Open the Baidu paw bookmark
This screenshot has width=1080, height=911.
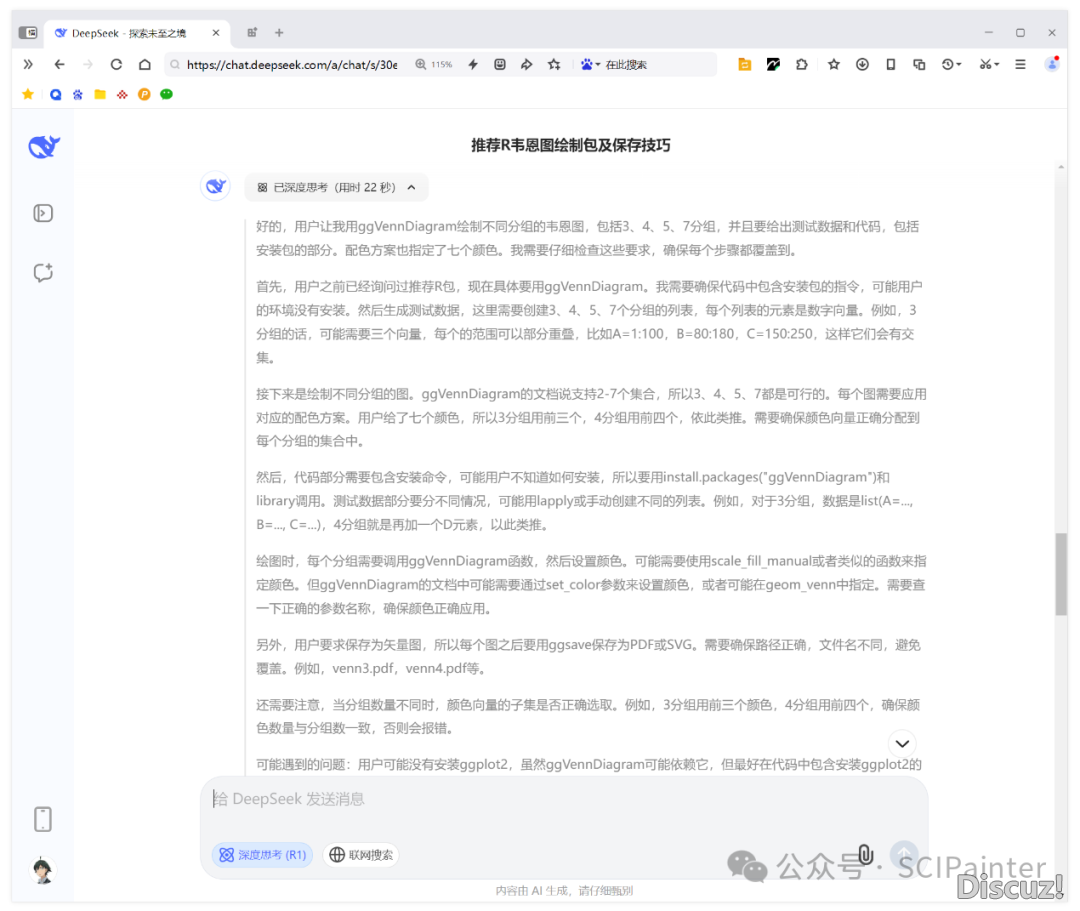coord(78,94)
